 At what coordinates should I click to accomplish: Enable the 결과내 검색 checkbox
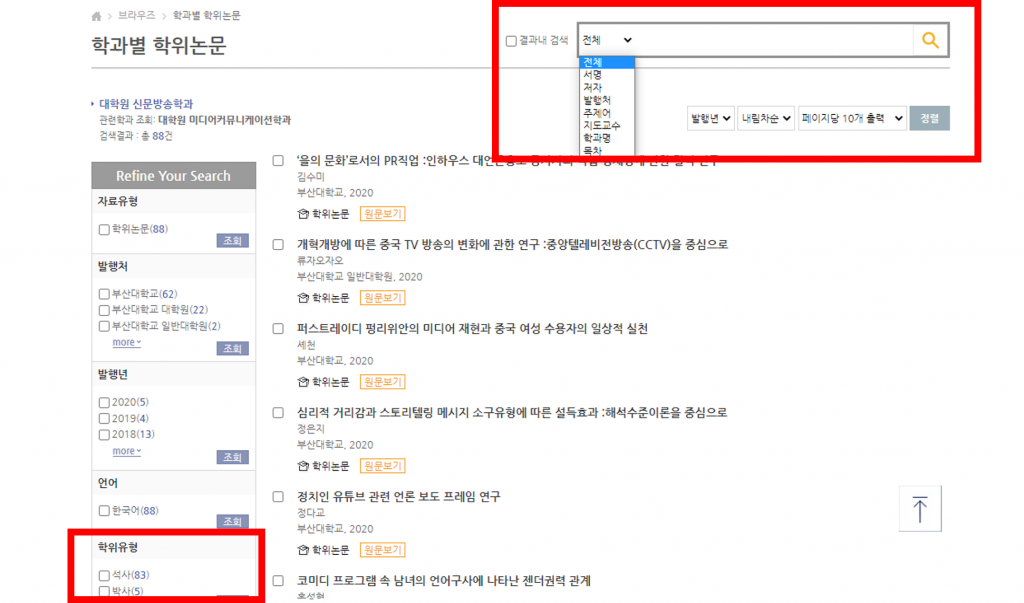pos(511,41)
